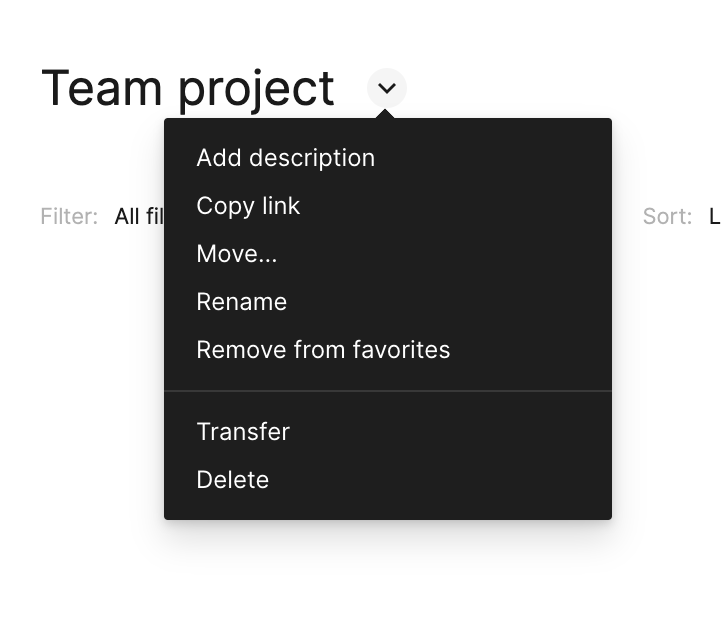Viewport: 722px width, 628px height.
Task: Choose Copy link in the project menu
Action: pyautogui.click(x=248, y=206)
